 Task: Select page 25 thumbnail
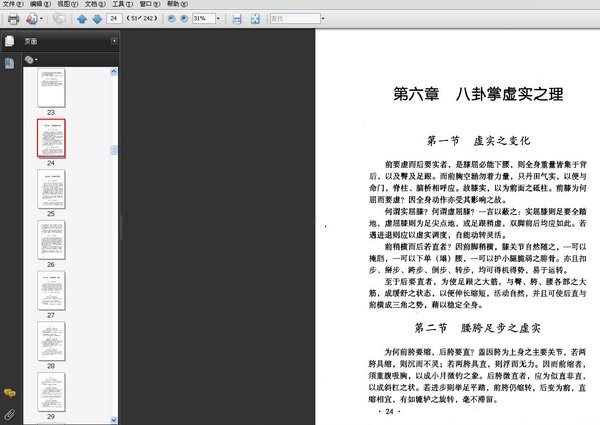51,189
